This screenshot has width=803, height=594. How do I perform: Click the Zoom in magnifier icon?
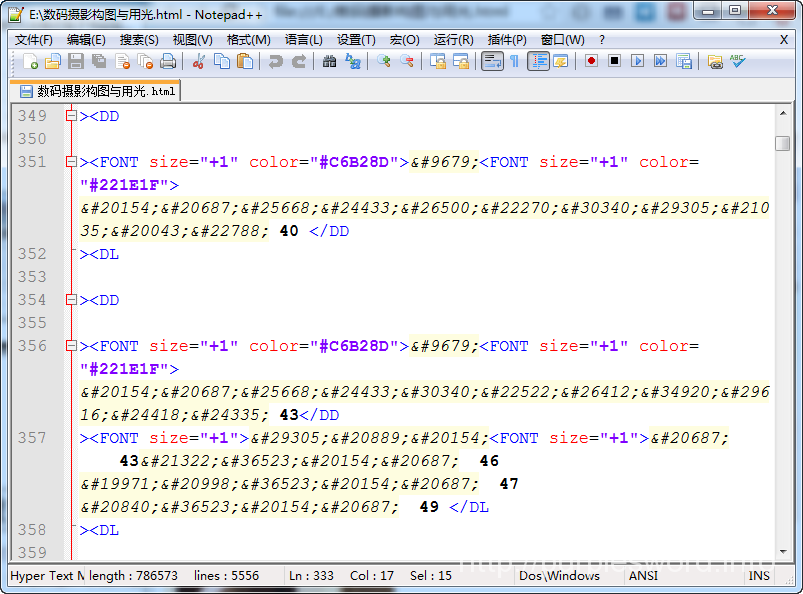coord(384,62)
